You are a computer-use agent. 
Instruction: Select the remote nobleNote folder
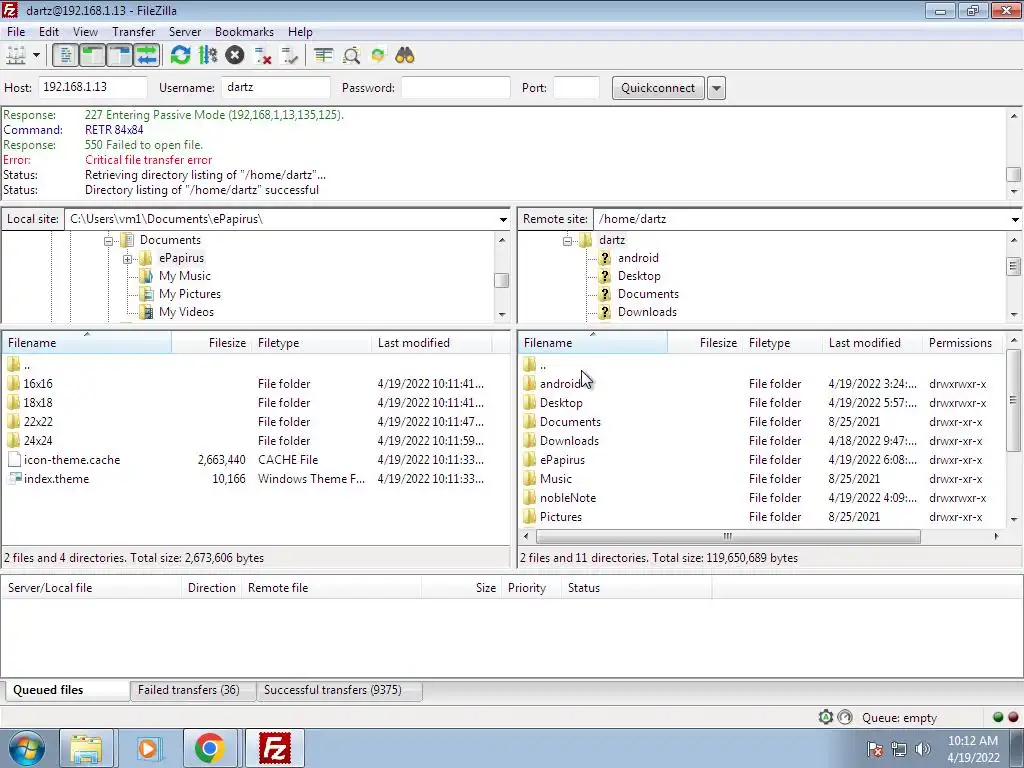[568, 498]
